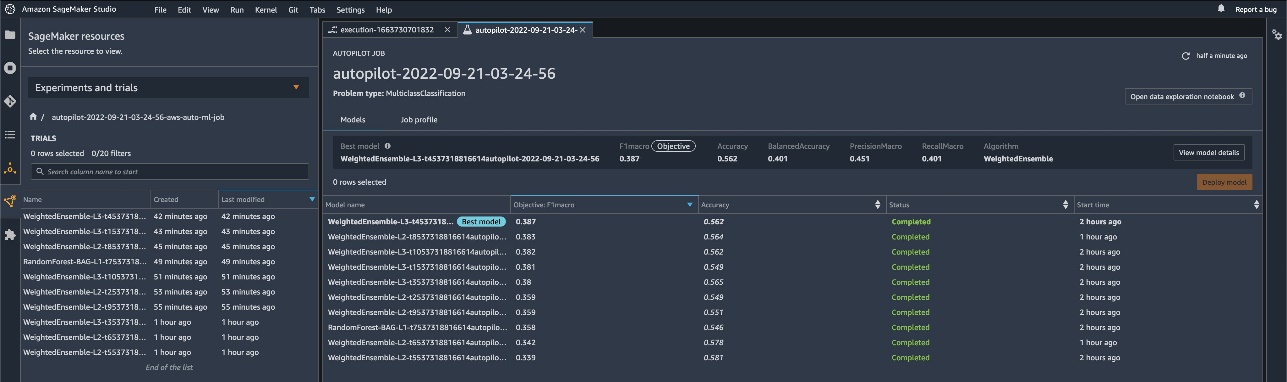
Task: Open the Git menu
Action: click(x=293, y=9)
